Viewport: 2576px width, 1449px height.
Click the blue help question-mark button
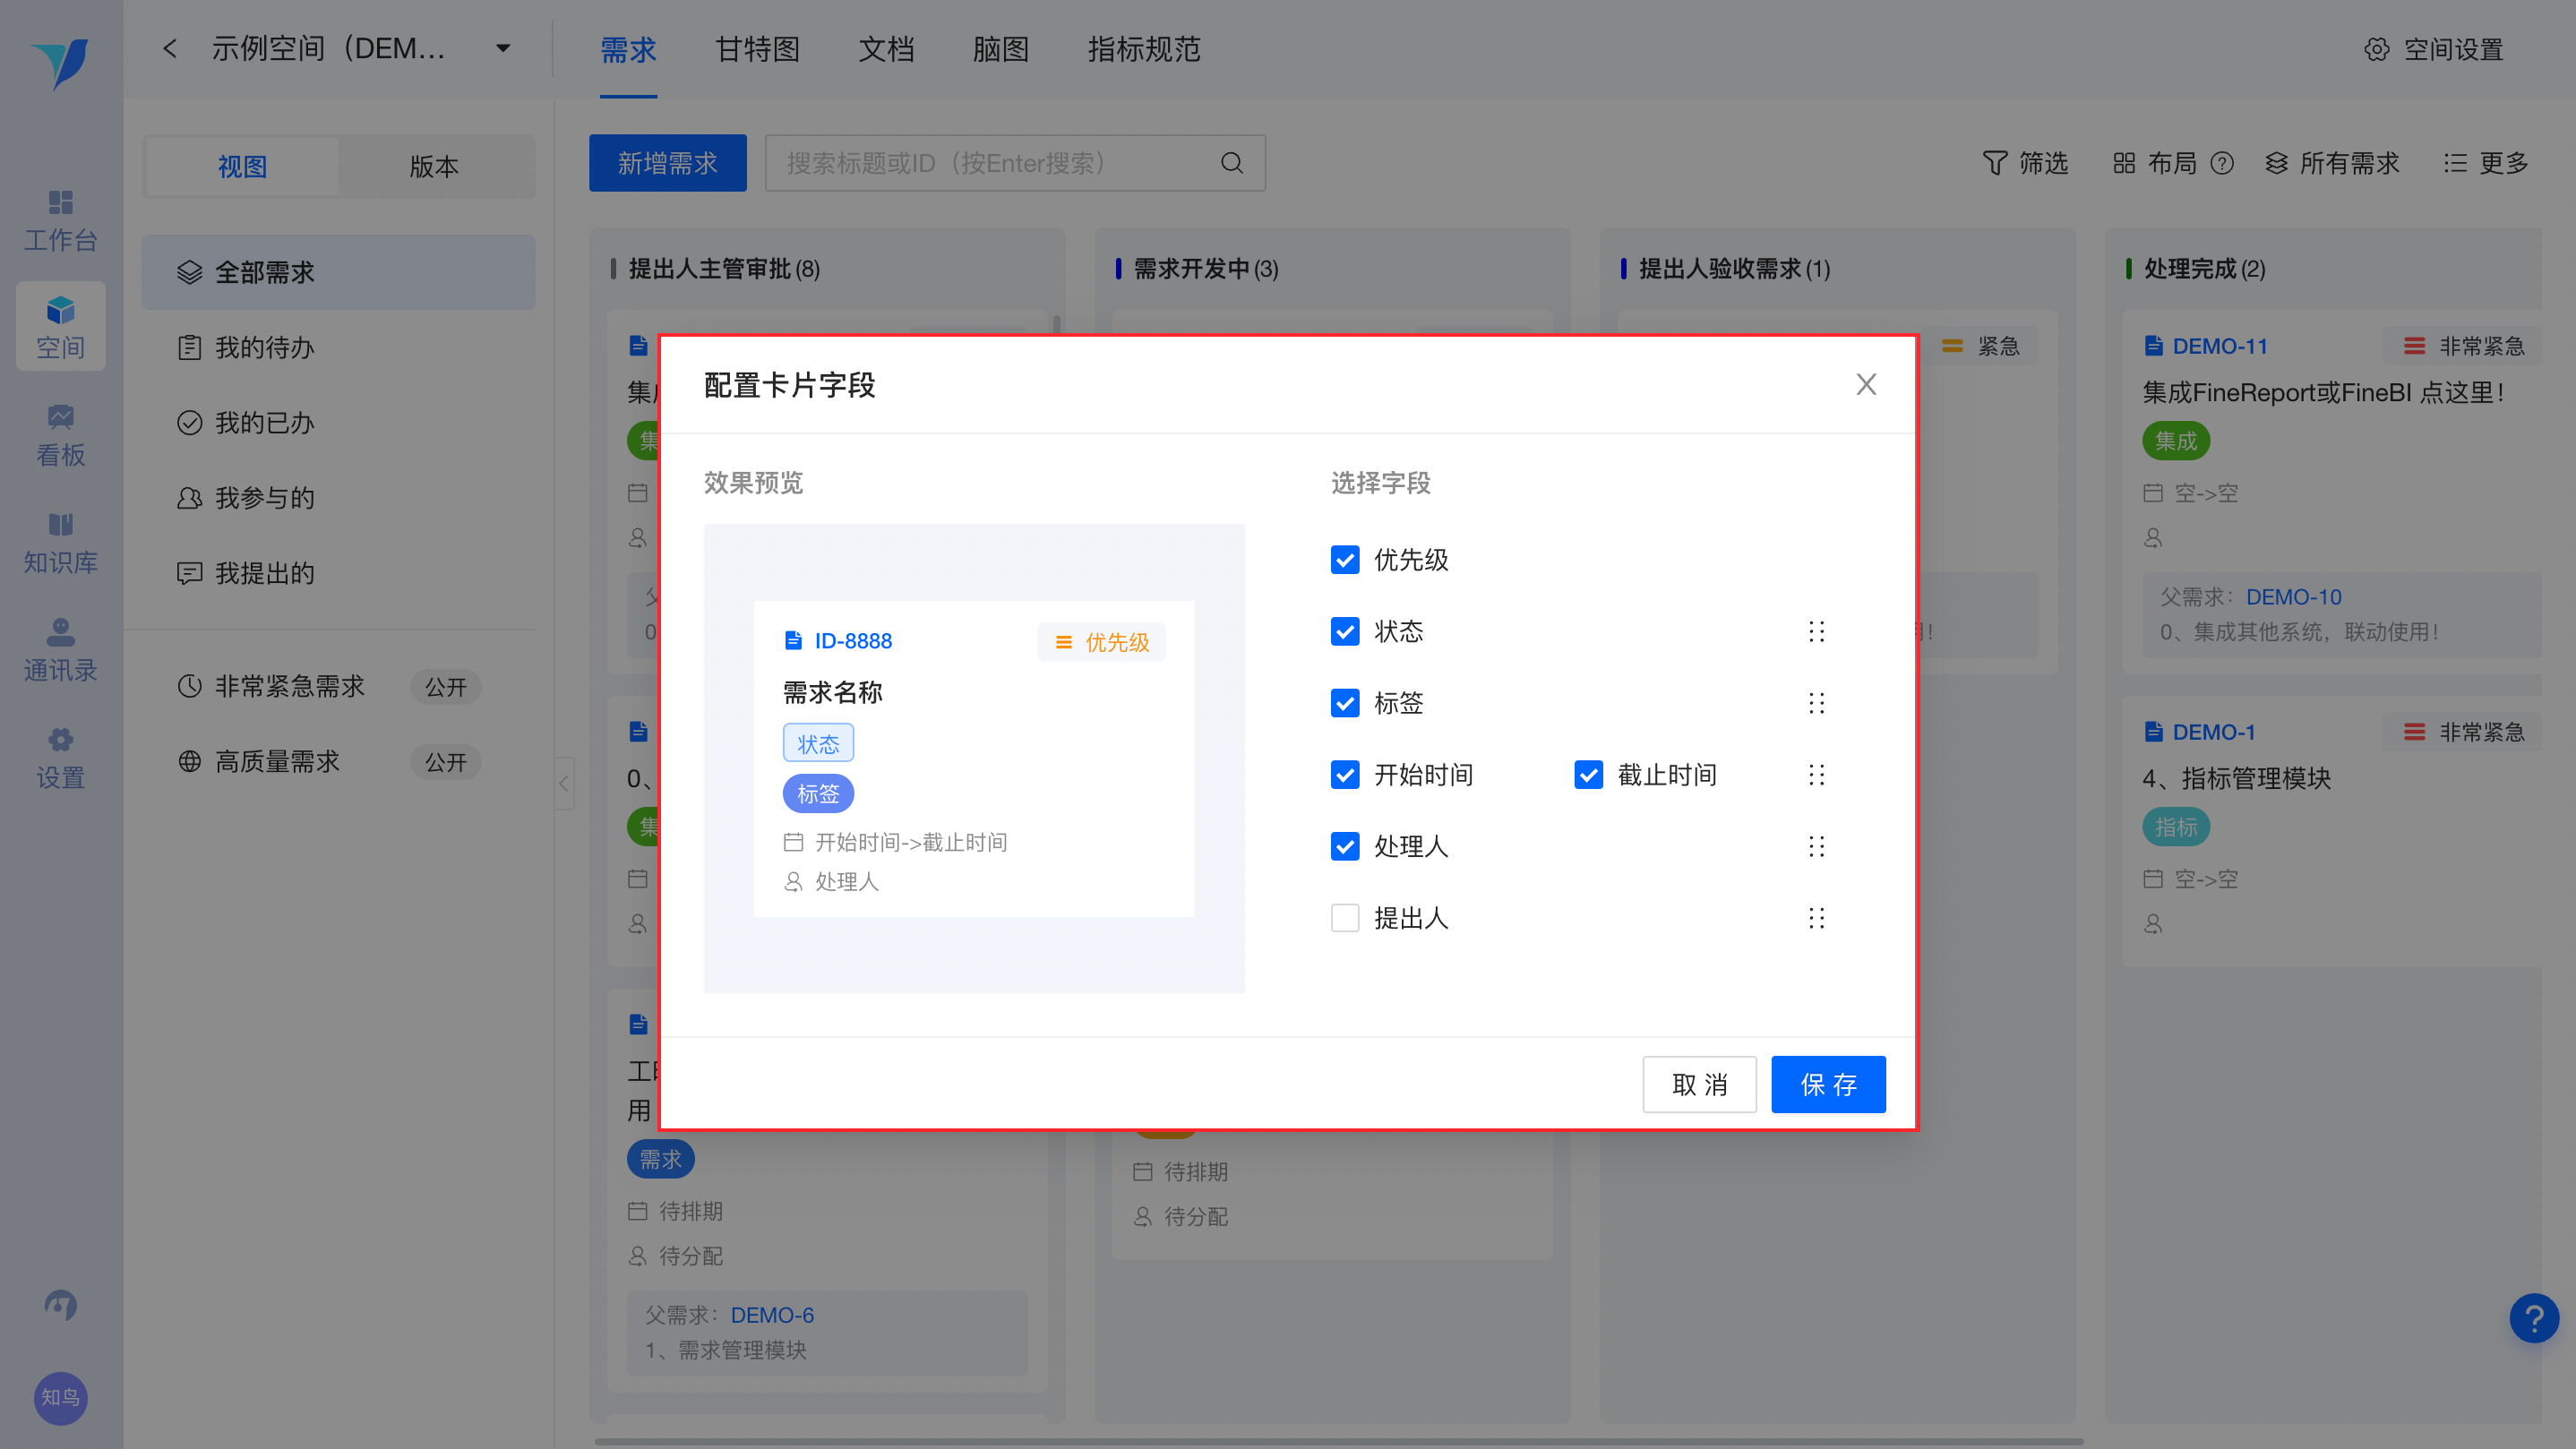2533,1319
